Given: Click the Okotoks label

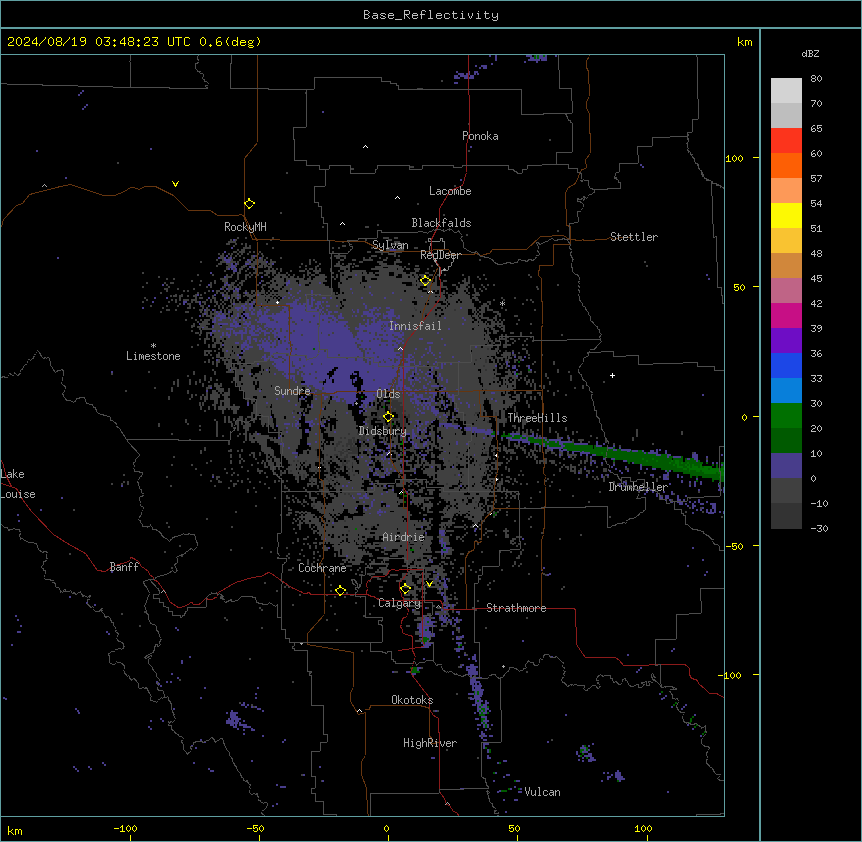Looking at the screenshot, I should tap(412, 700).
